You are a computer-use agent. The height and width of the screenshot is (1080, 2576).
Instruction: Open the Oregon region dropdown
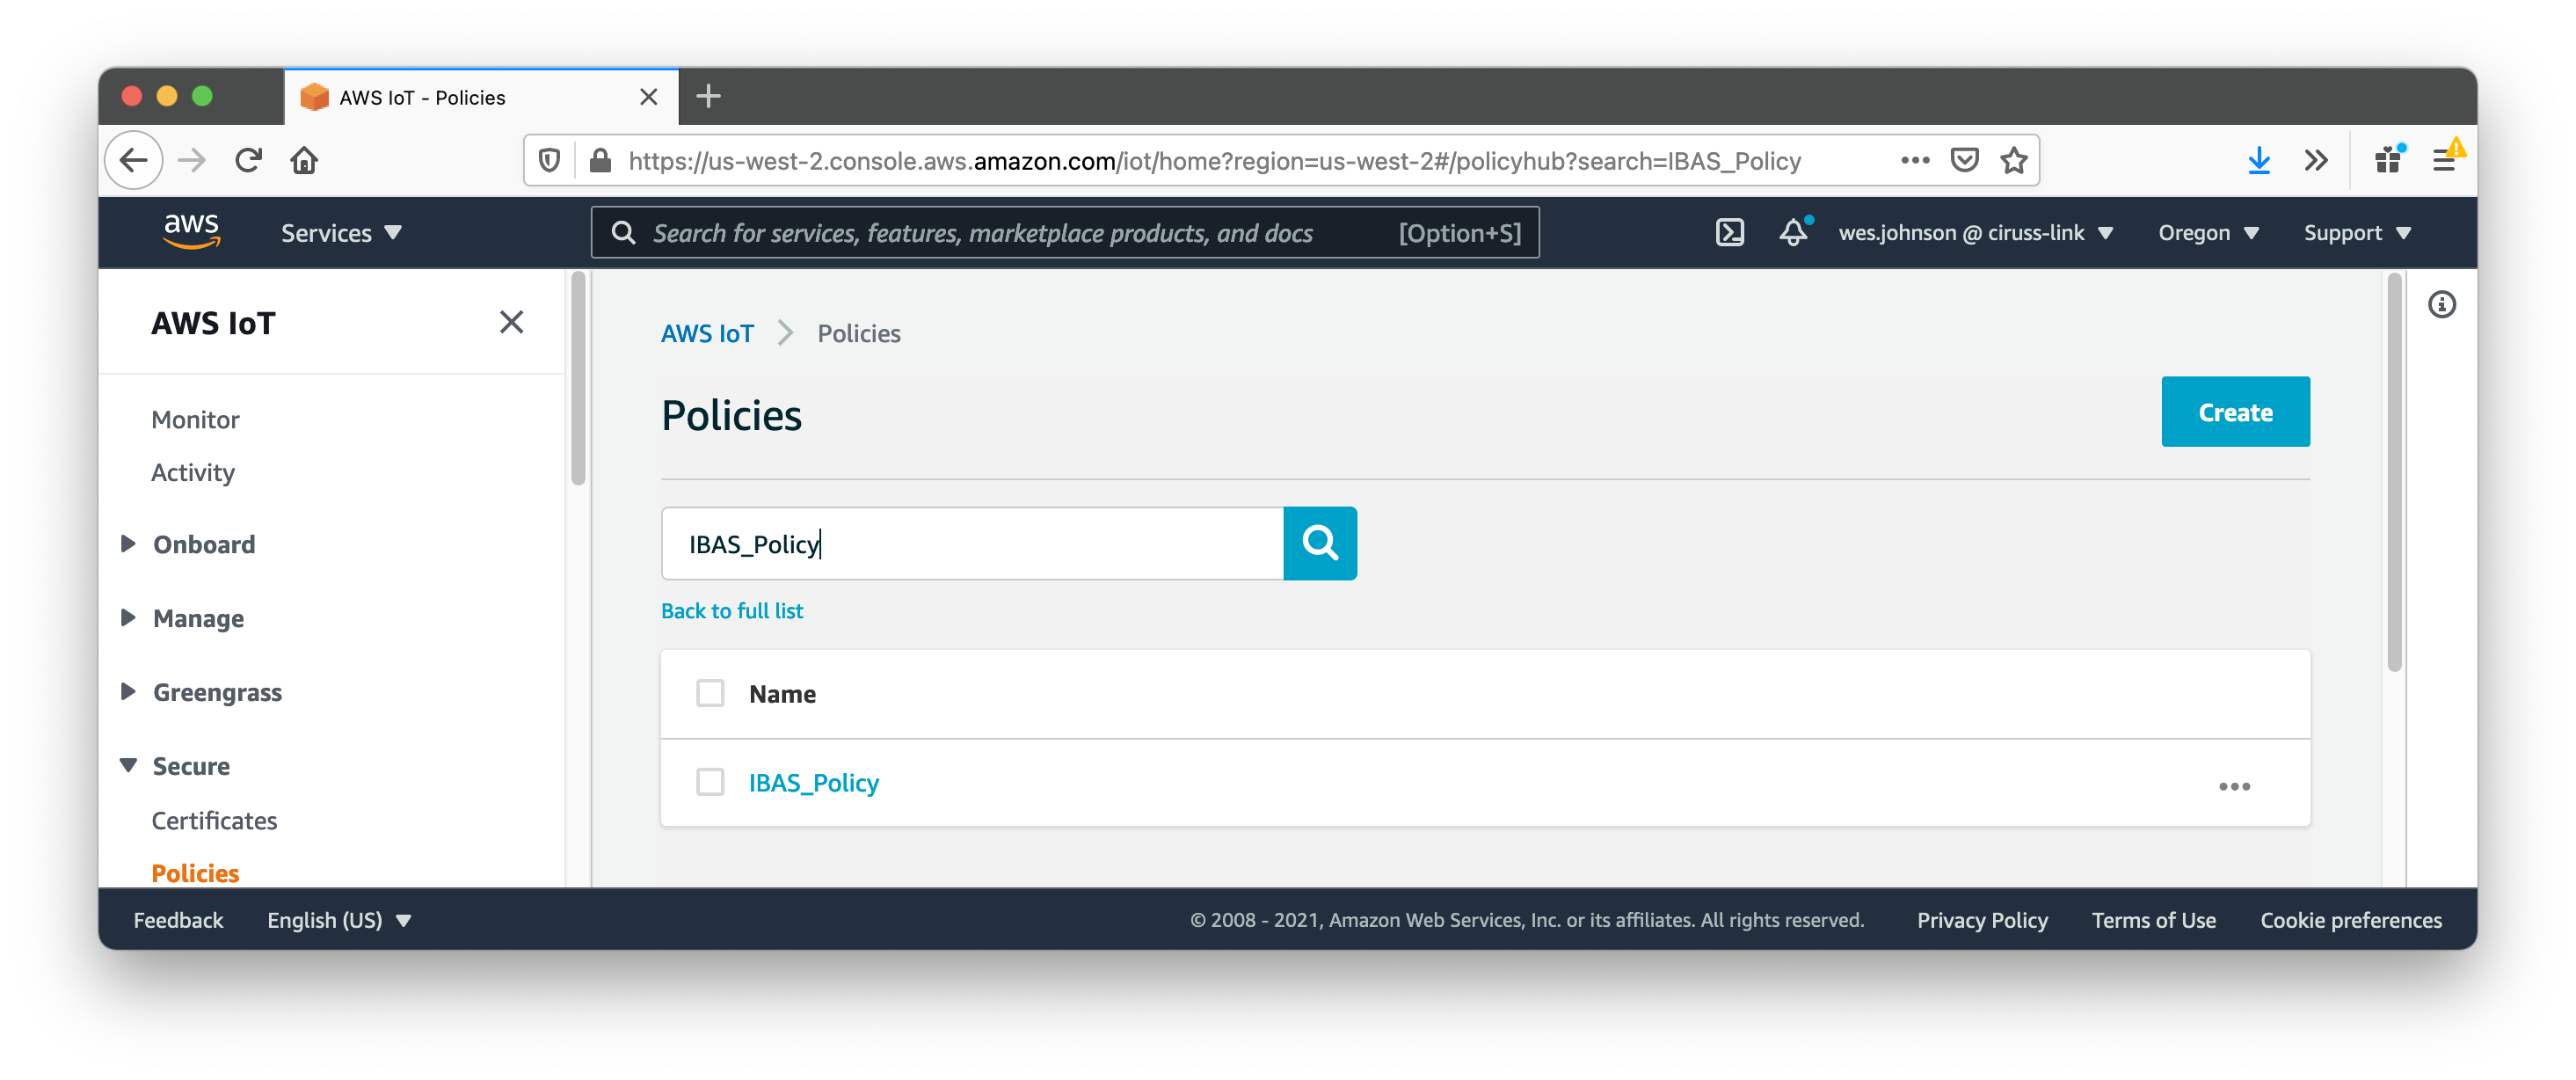tap(2207, 233)
